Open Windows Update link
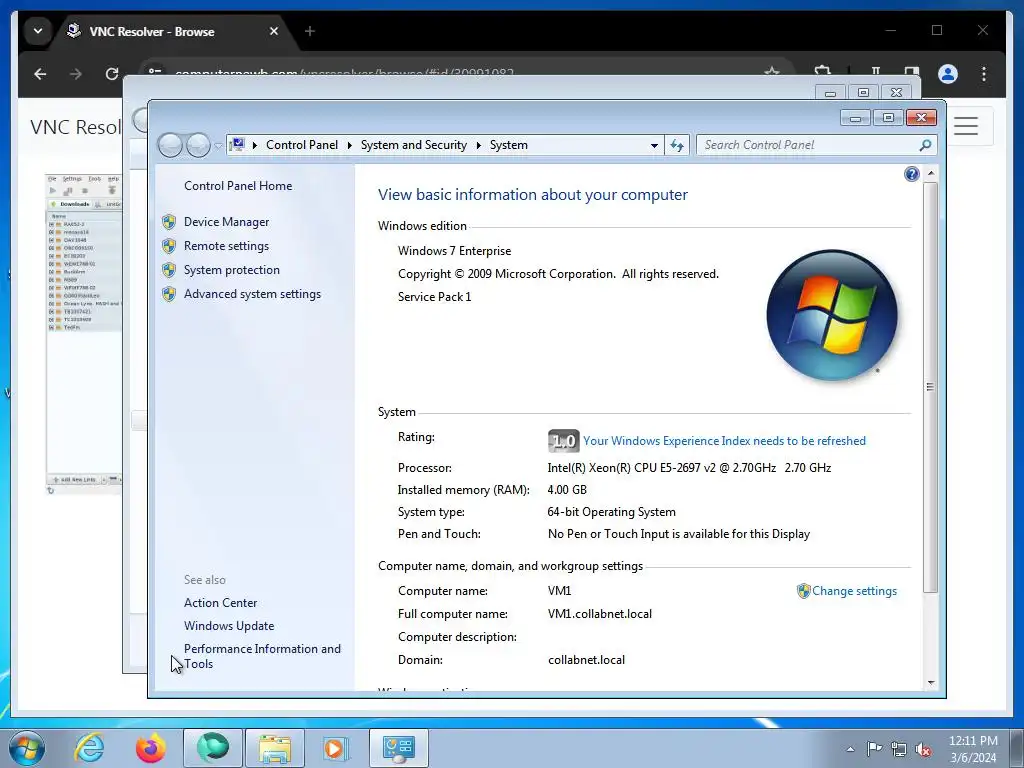 [x=229, y=626]
